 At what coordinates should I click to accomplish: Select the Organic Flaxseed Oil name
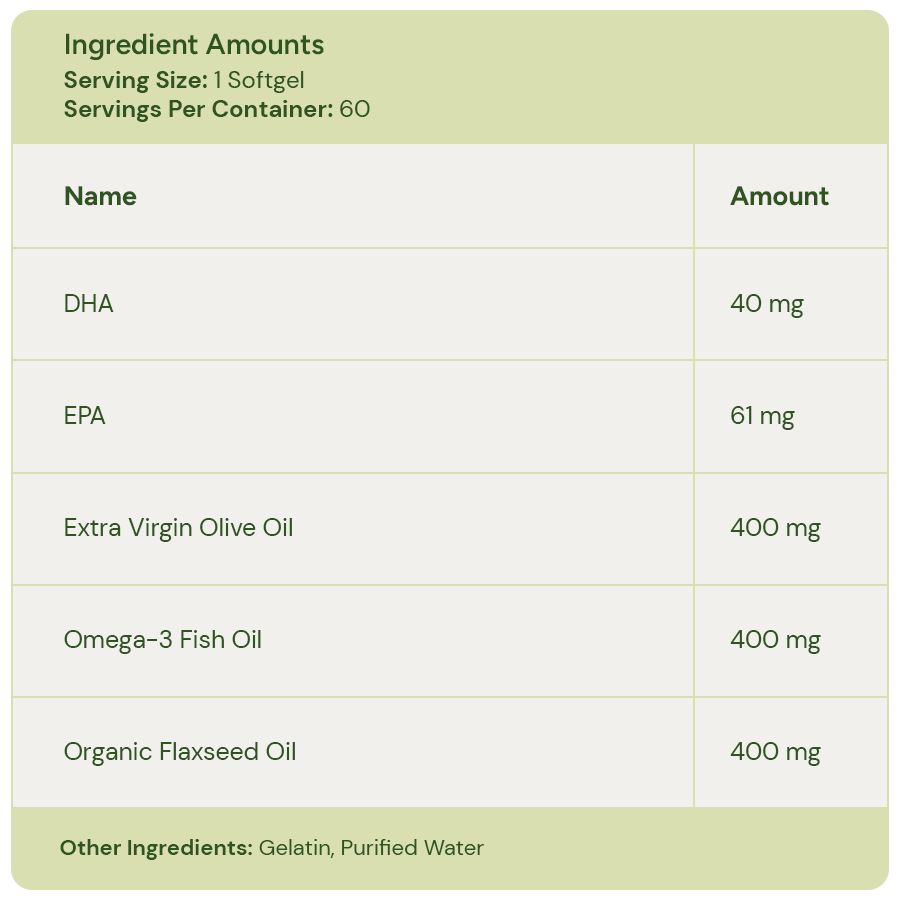tap(180, 752)
